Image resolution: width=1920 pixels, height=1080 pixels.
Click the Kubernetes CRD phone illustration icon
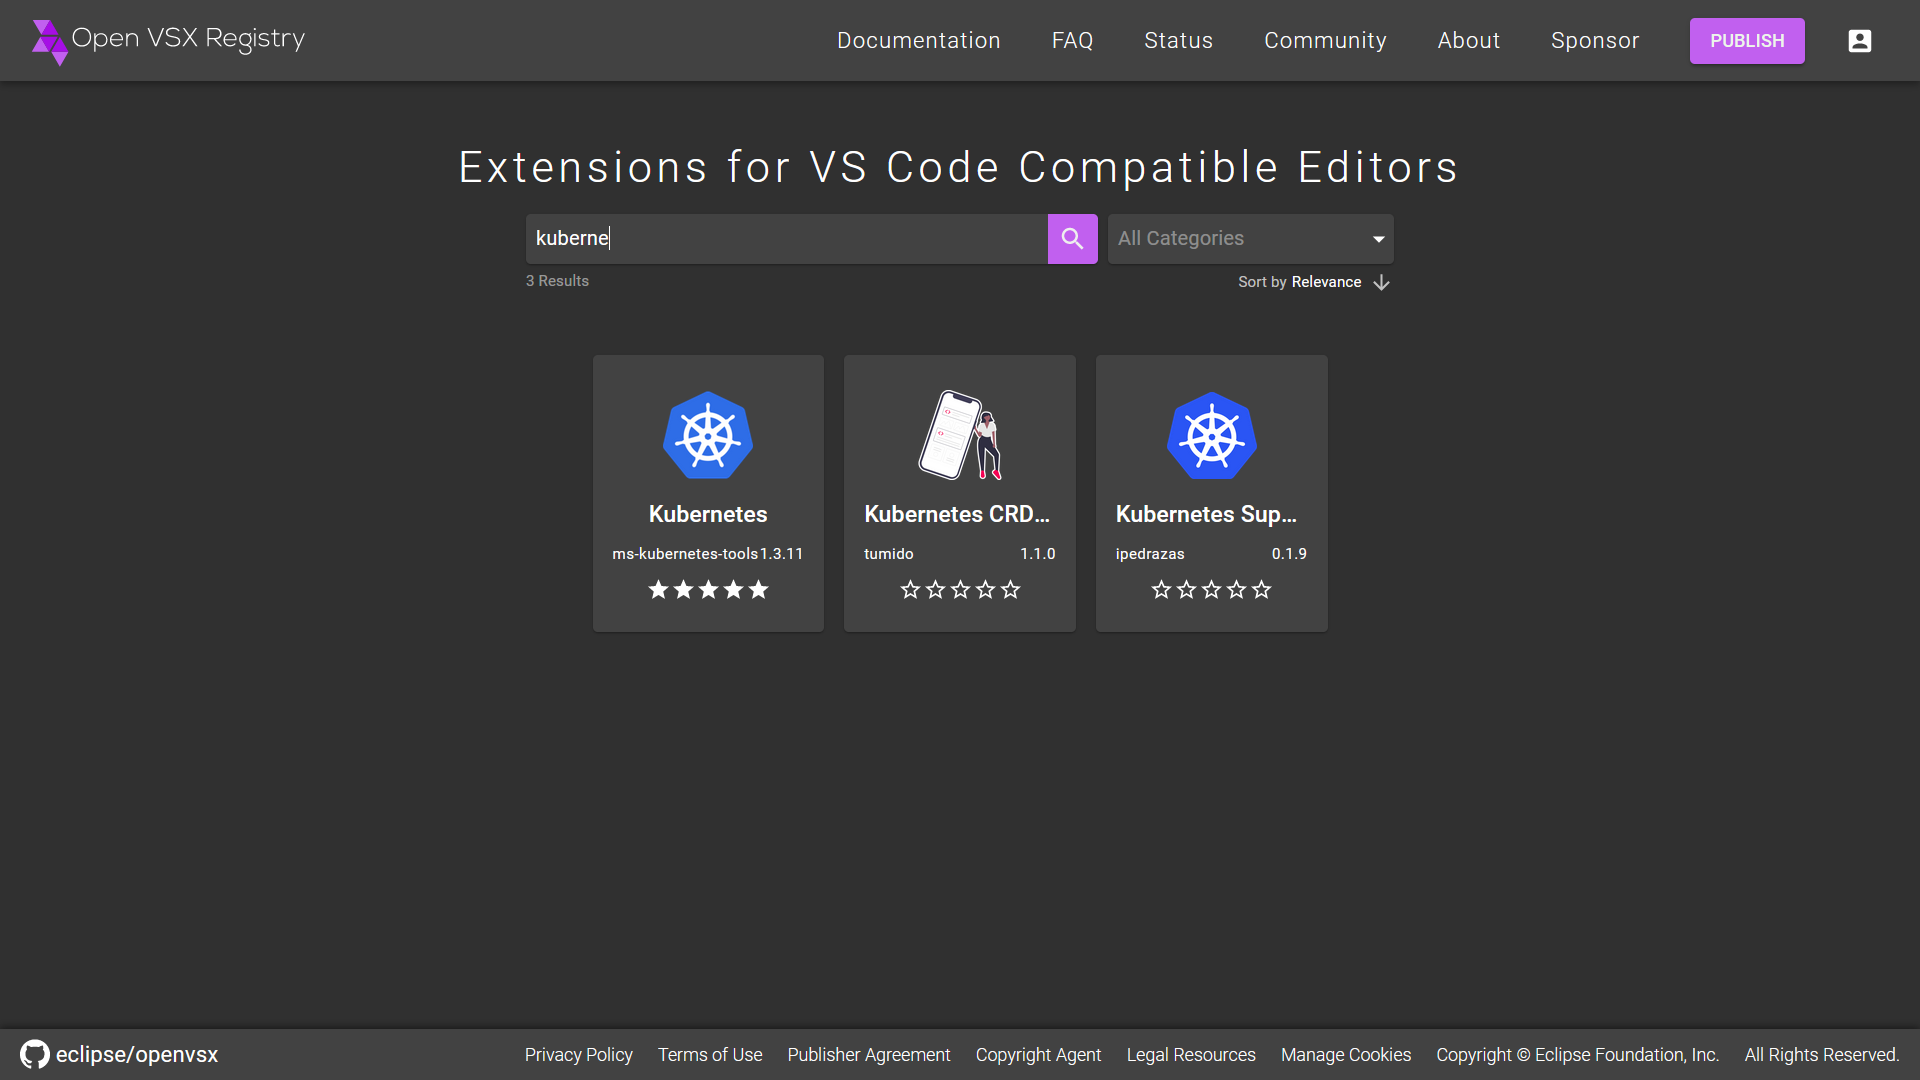click(x=959, y=436)
